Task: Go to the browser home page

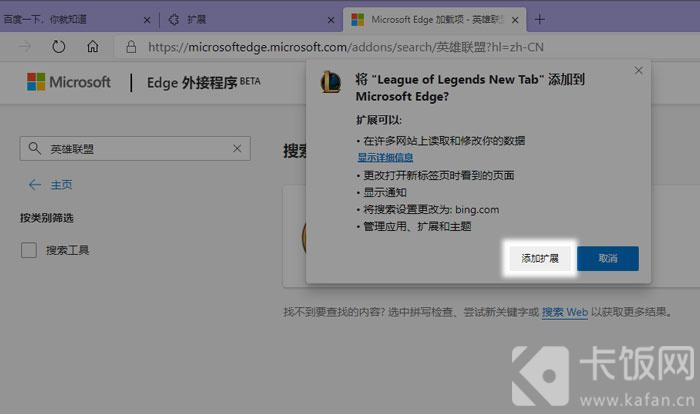Action: (93, 46)
